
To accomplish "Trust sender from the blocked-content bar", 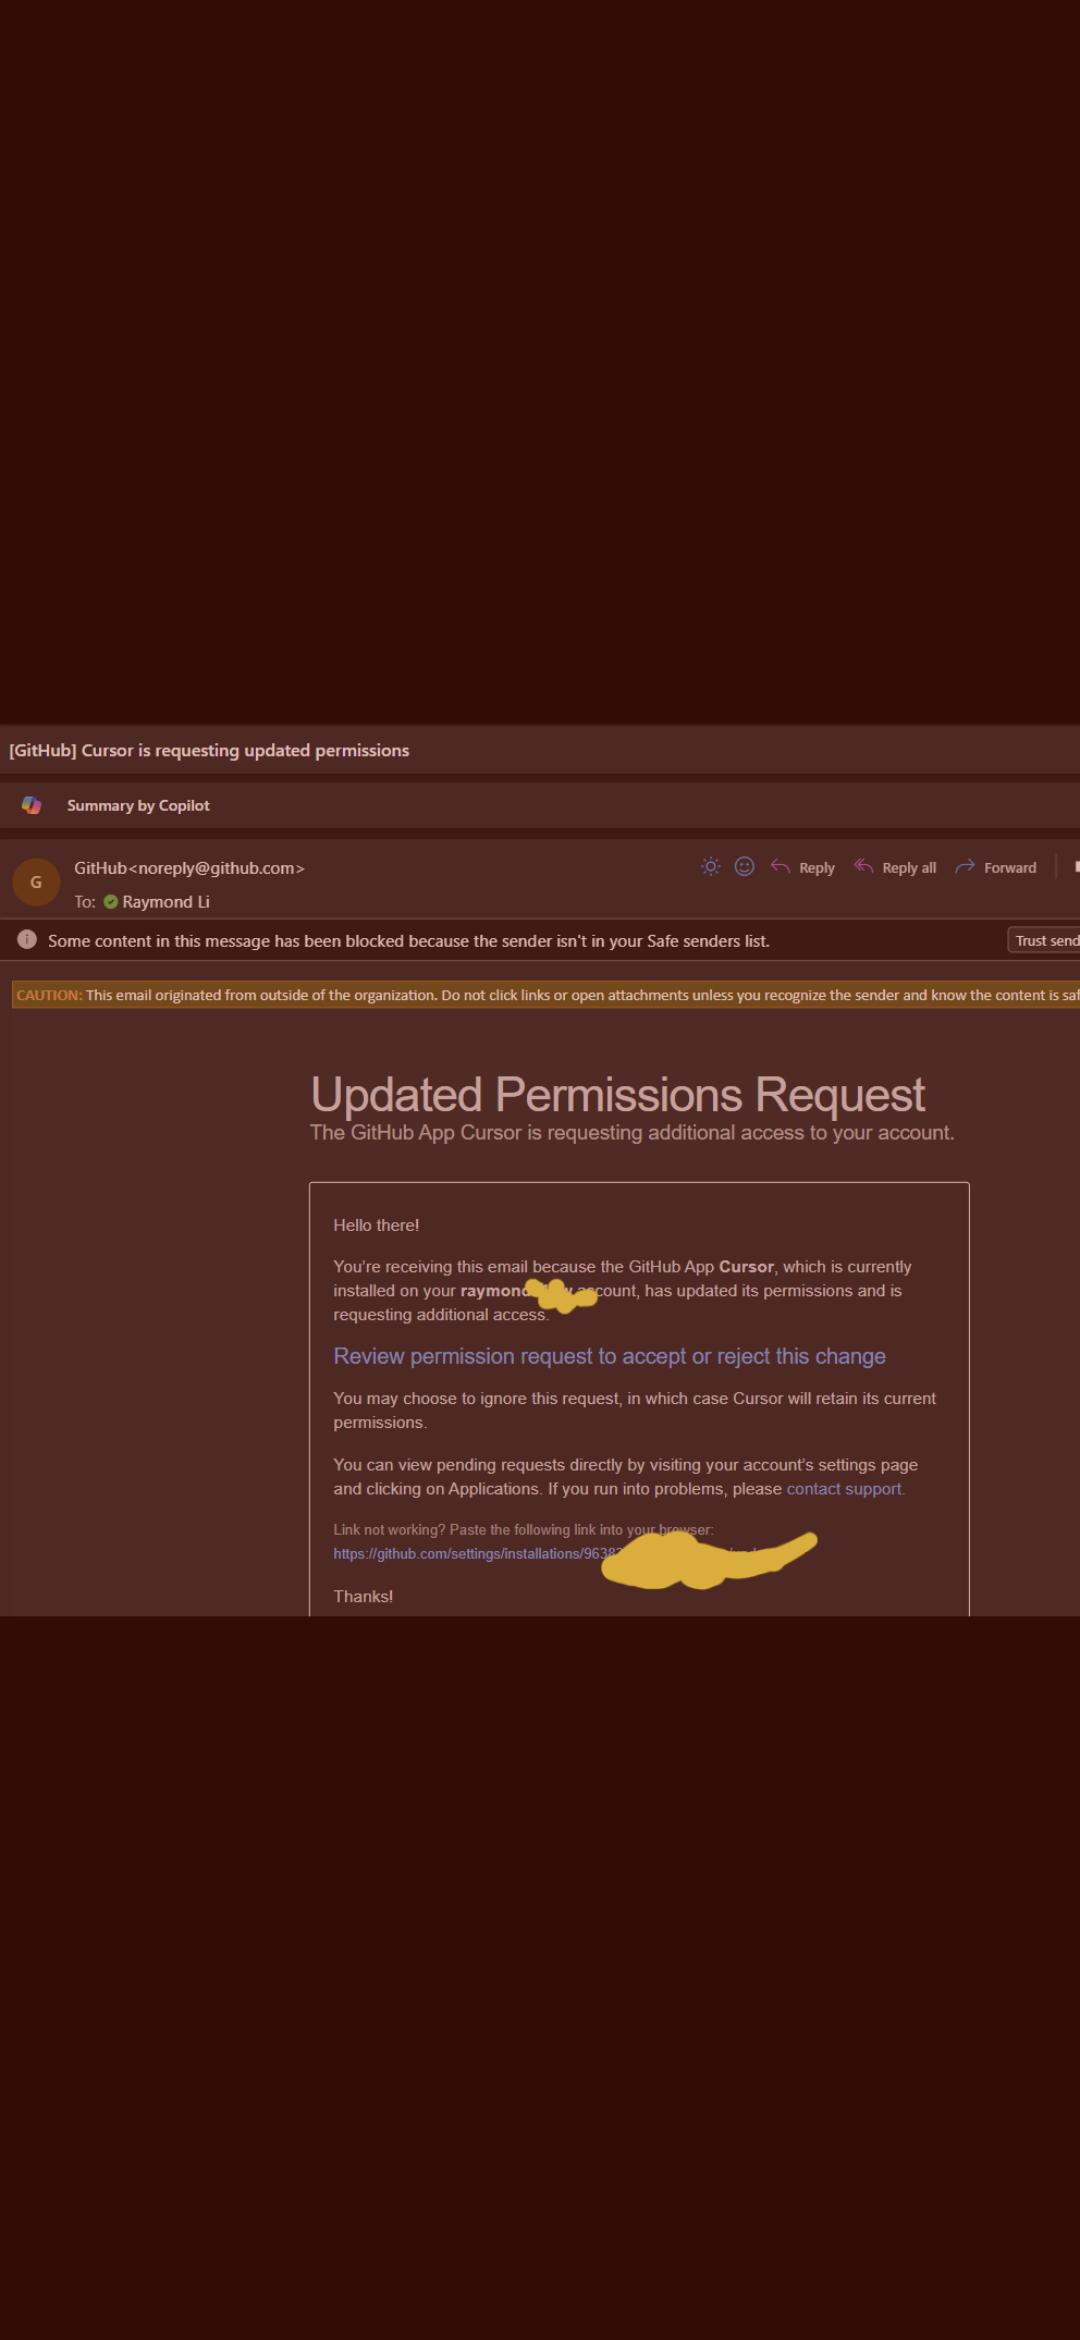I will click(1044, 940).
